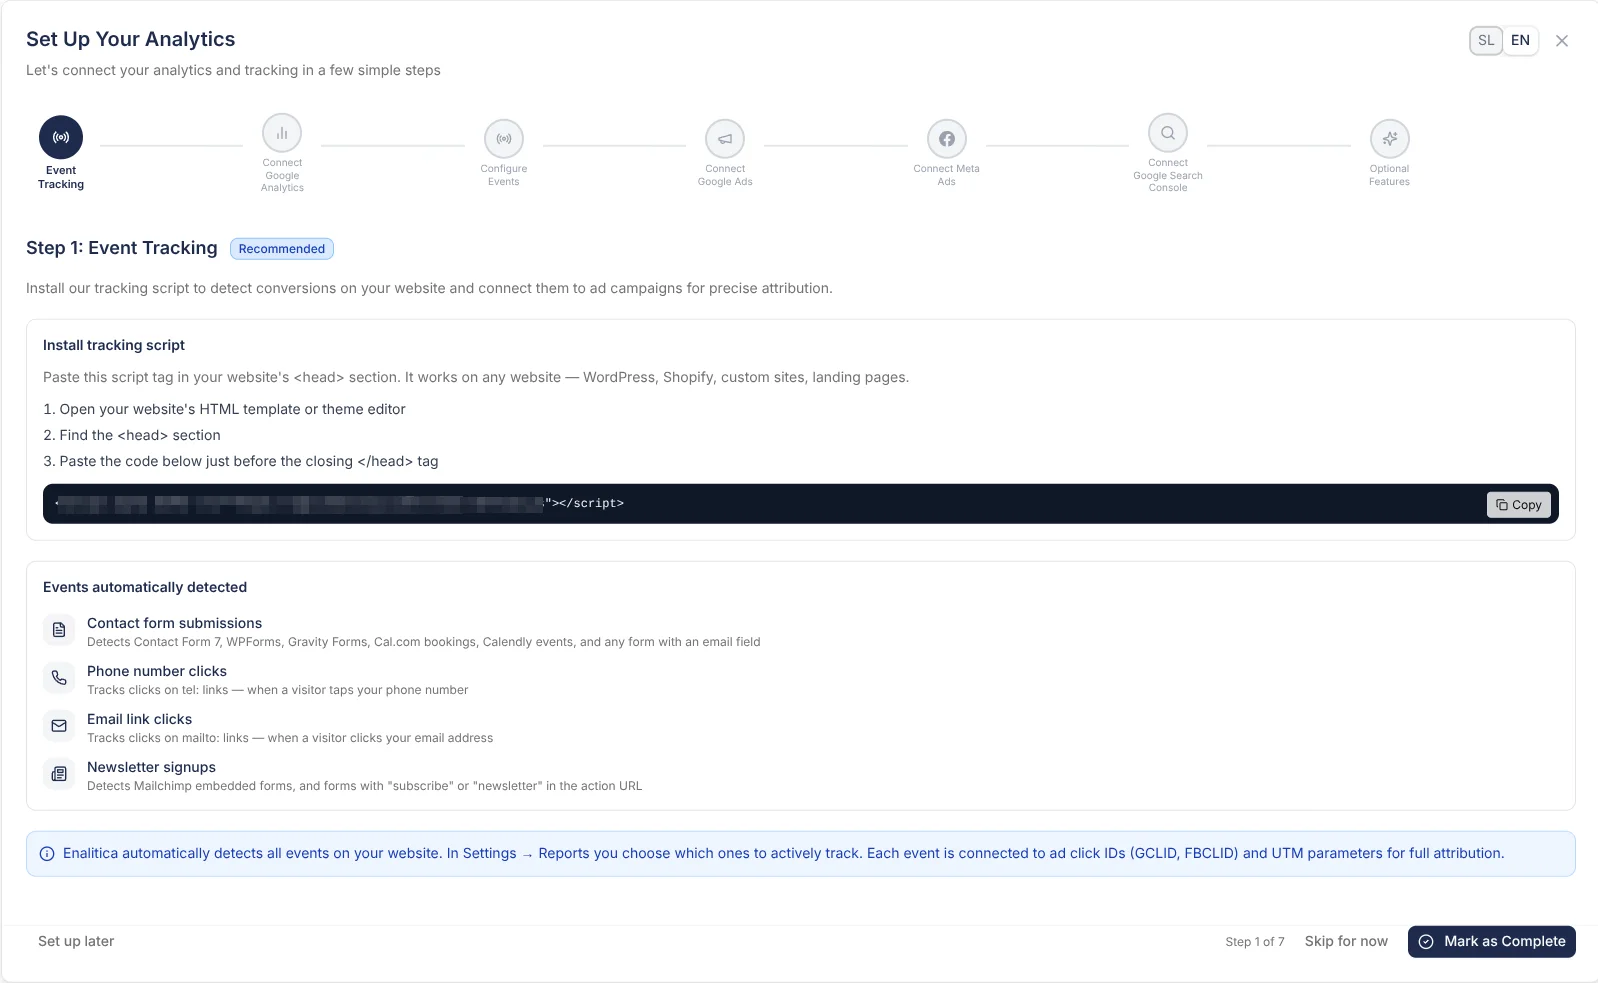Open the Connect Google Ads megaphone icon
Image resolution: width=1598 pixels, height=983 pixels.
pyautogui.click(x=725, y=139)
